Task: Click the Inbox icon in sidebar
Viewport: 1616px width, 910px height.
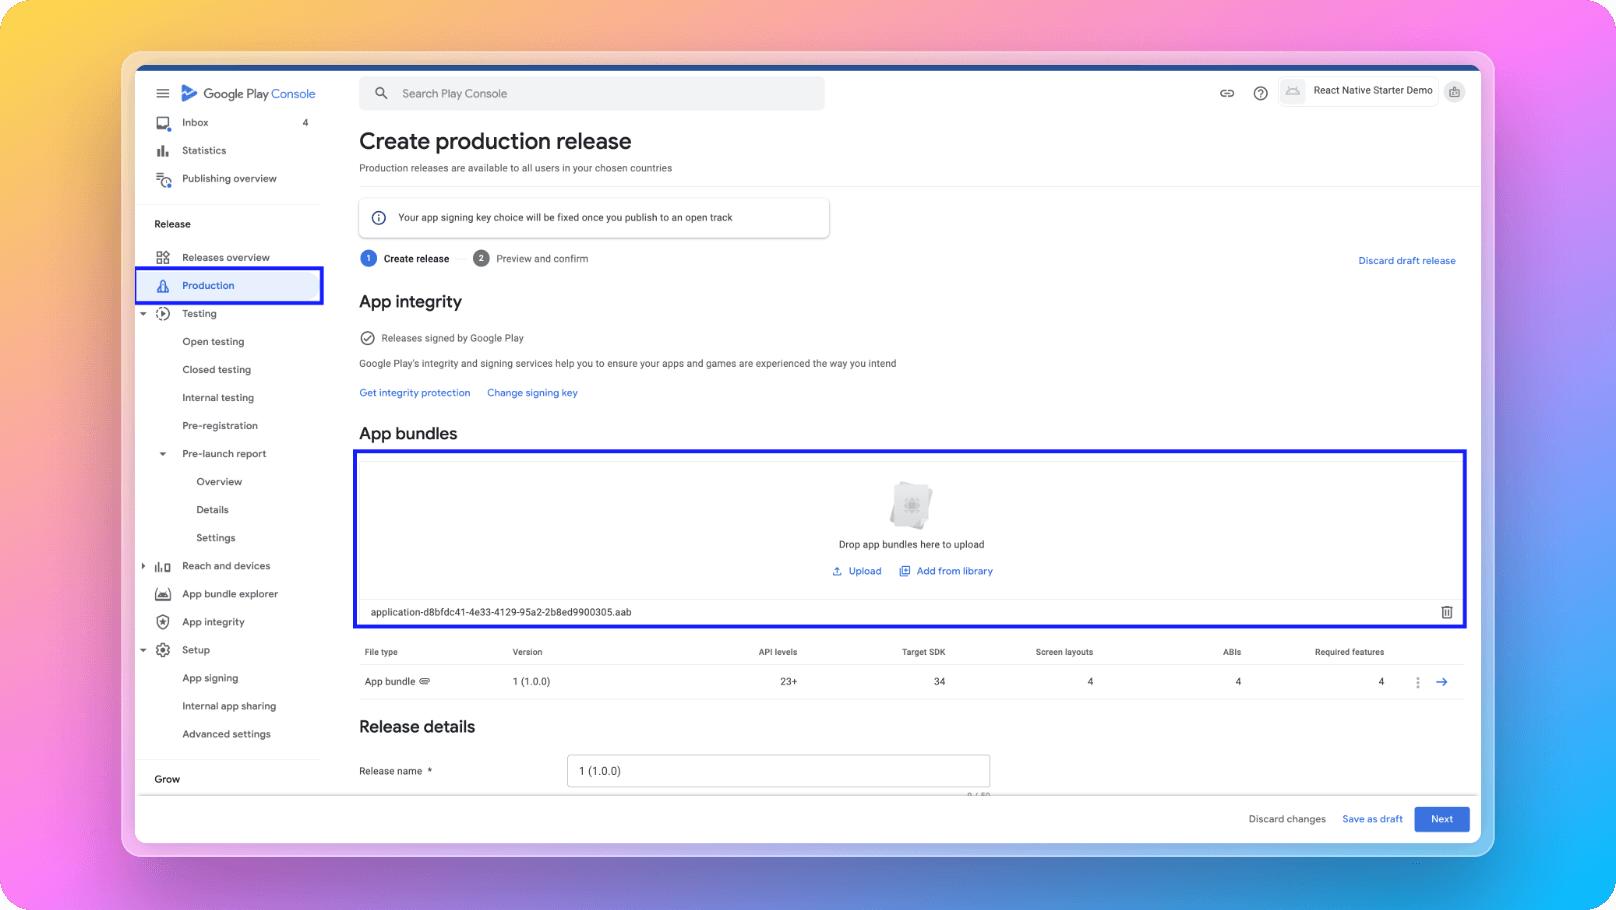Action: [x=162, y=123]
